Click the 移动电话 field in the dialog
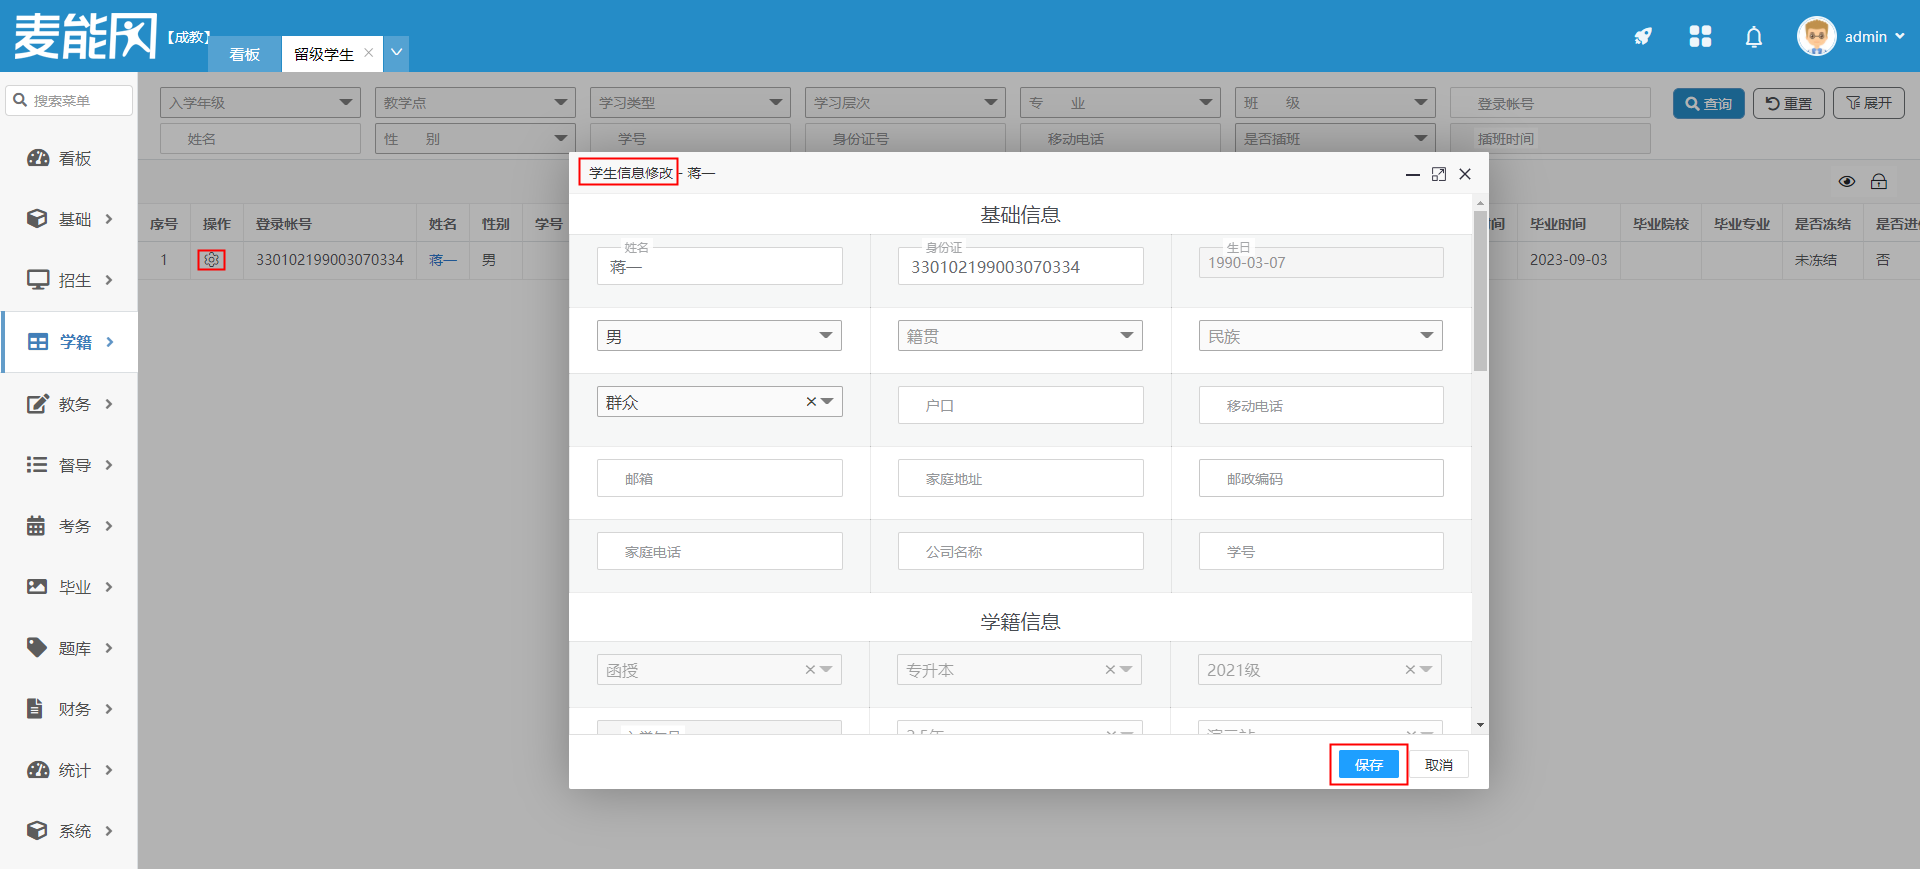The height and width of the screenshot is (869, 1920). pos(1320,406)
